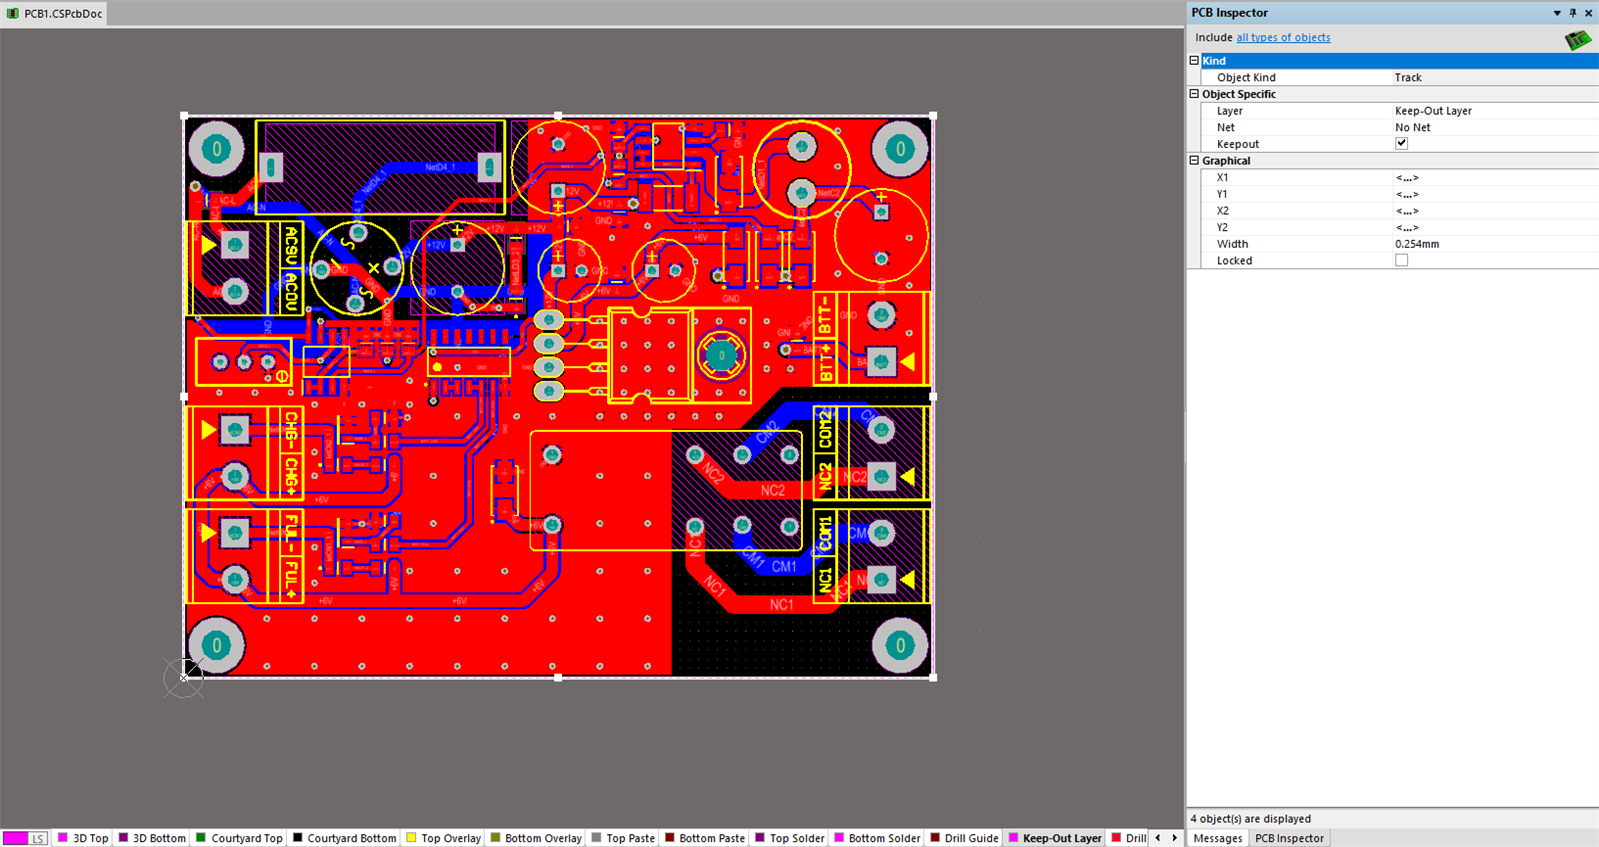Screen dimensions: 1599x847
Task: Click the 'all types of objects' link
Action: tap(1283, 38)
